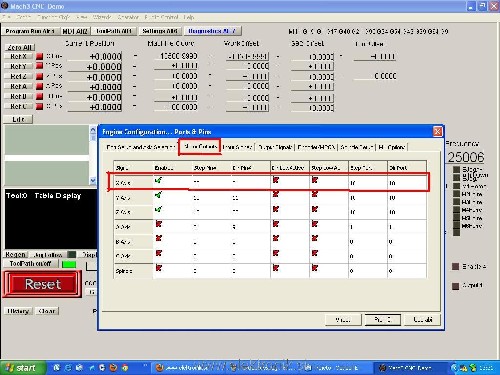Toggle Step Low Active for X Axis
Image resolution: width=500 pixels, height=375 pixels.
point(315,180)
